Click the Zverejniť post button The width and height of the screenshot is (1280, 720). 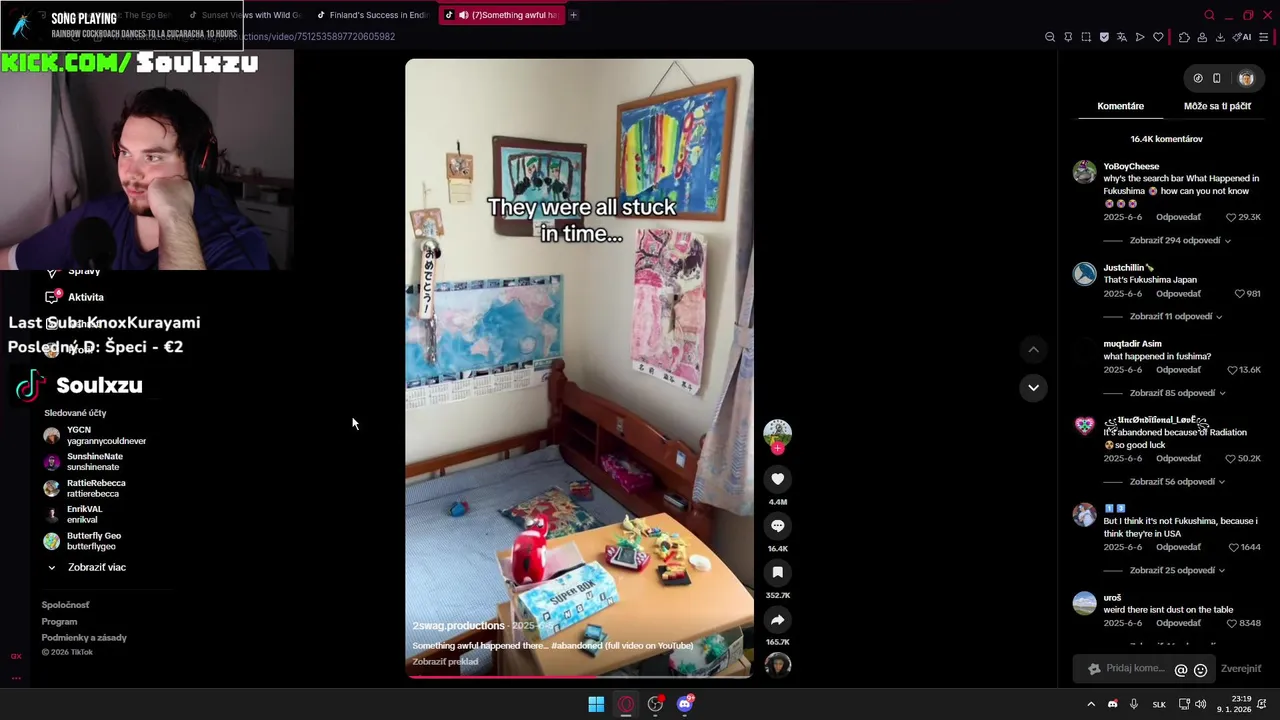point(1241,669)
